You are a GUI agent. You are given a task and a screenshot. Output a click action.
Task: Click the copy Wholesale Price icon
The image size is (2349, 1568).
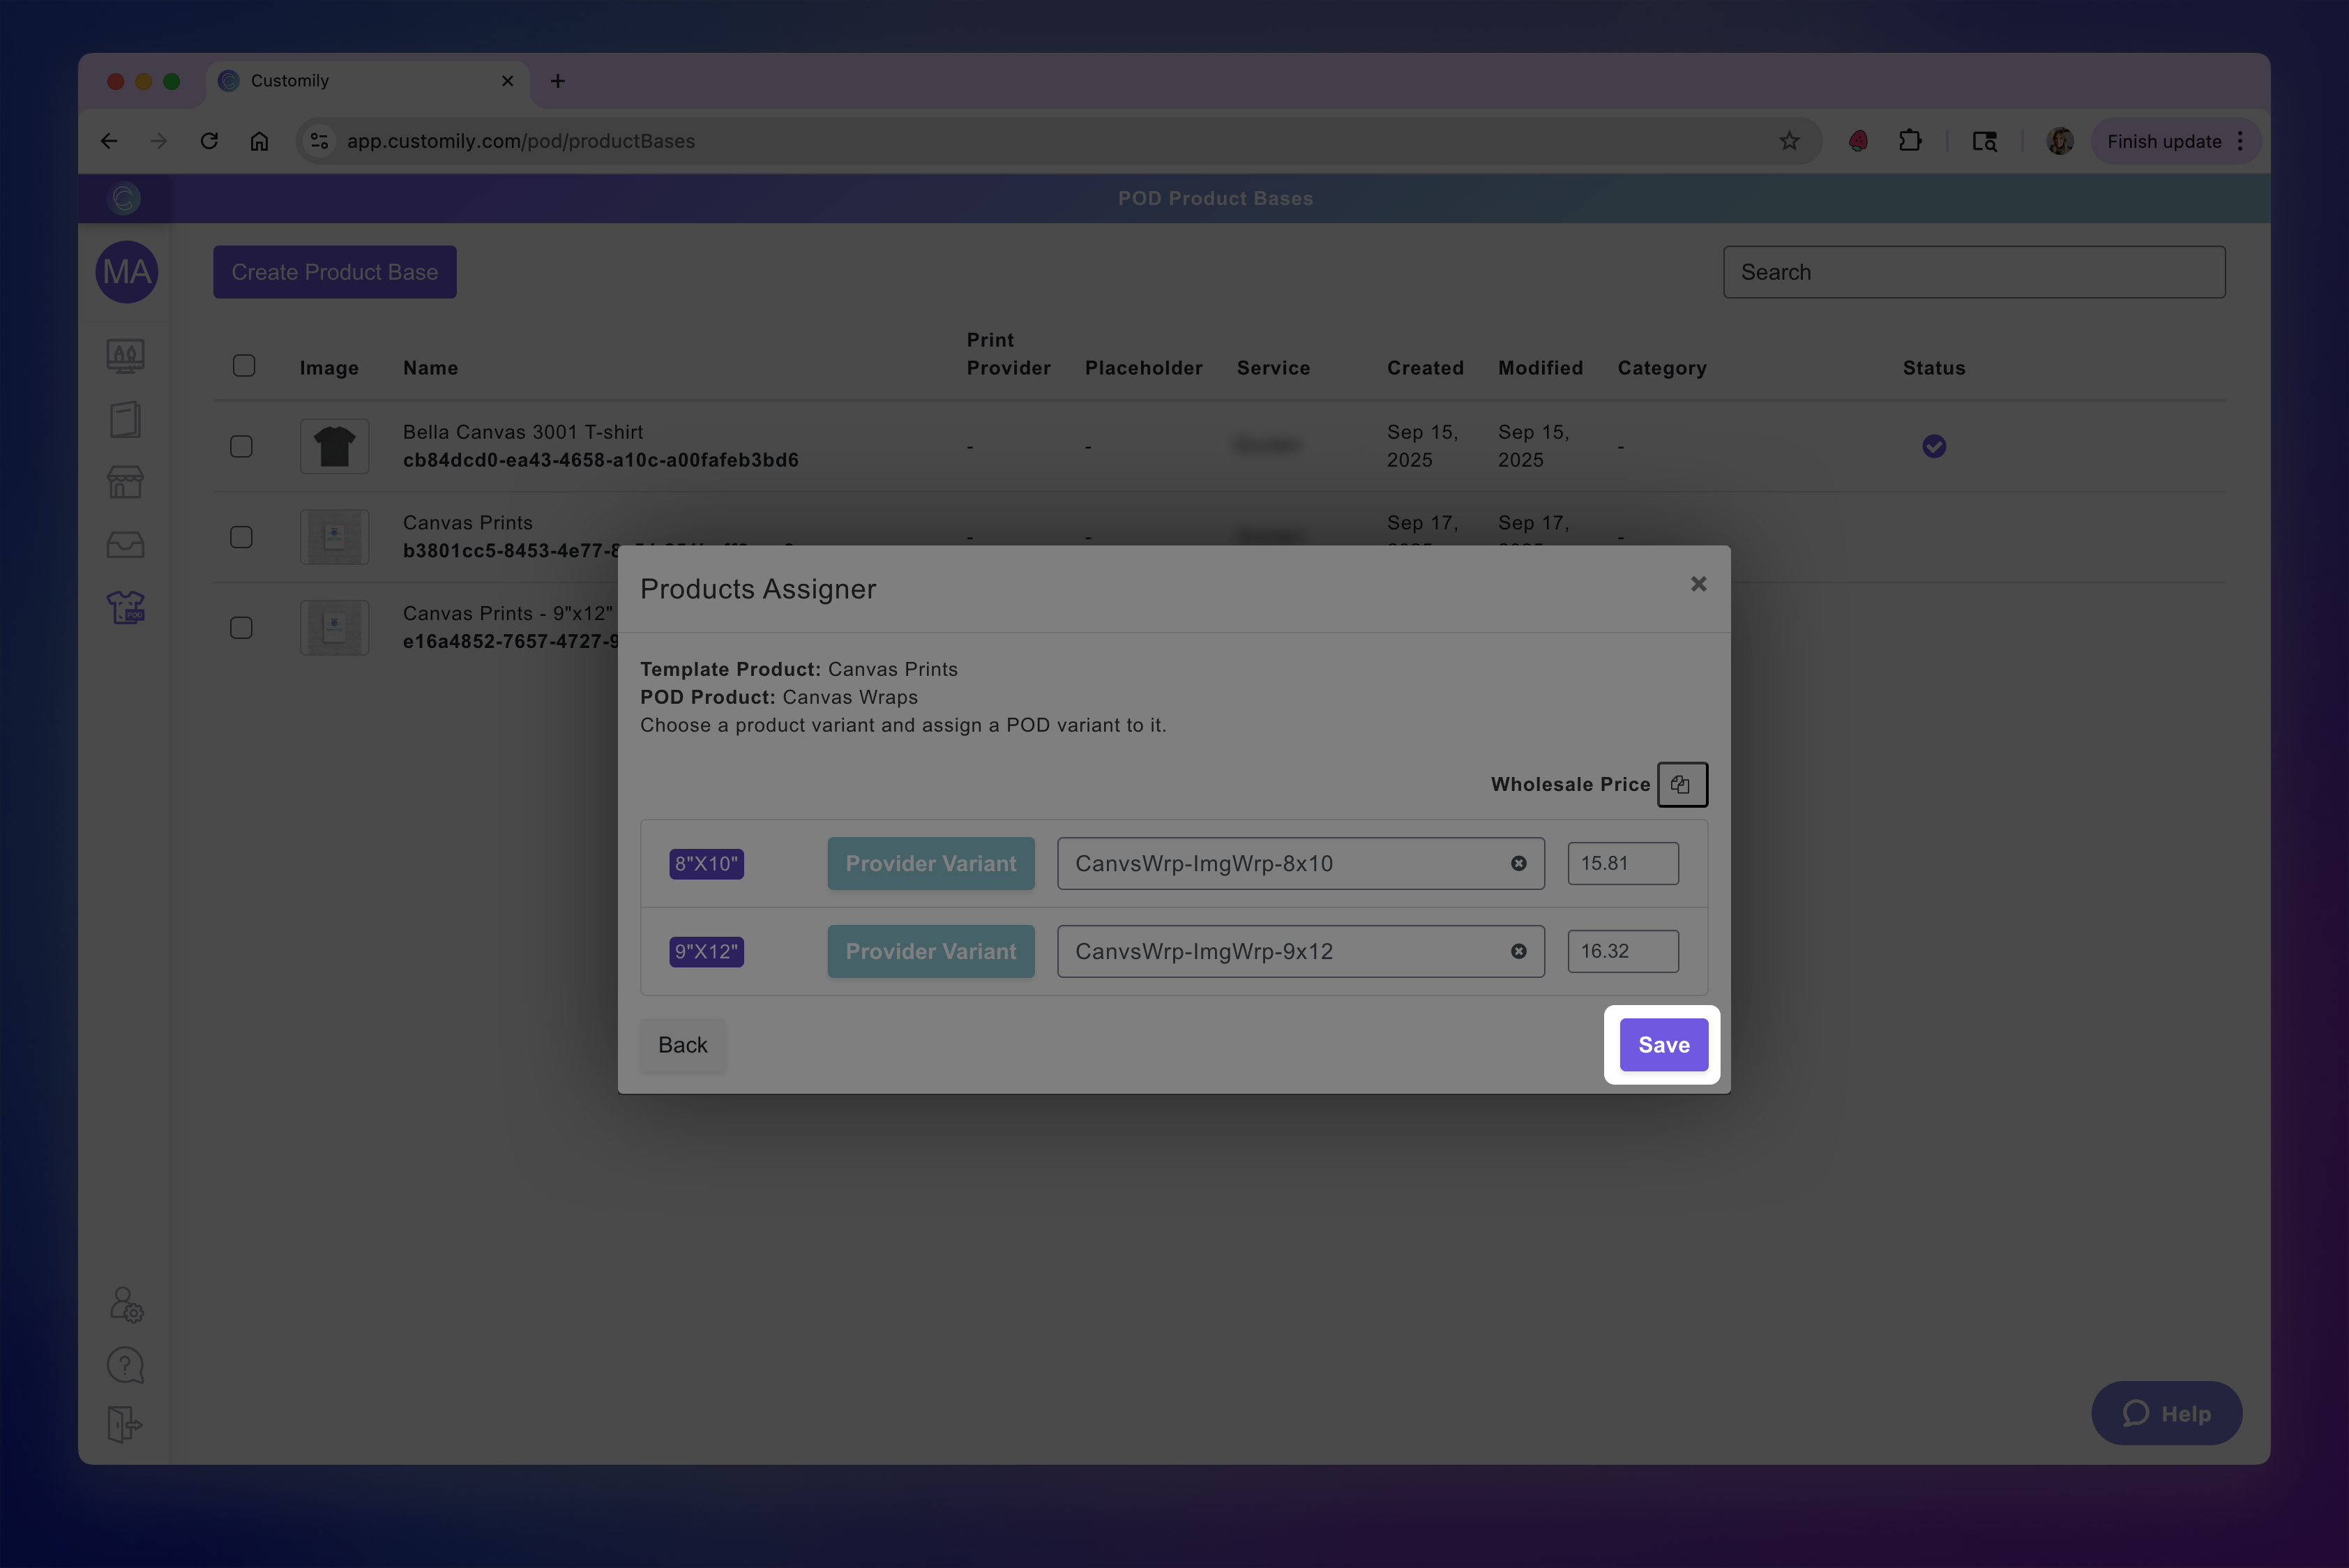tap(1681, 784)
